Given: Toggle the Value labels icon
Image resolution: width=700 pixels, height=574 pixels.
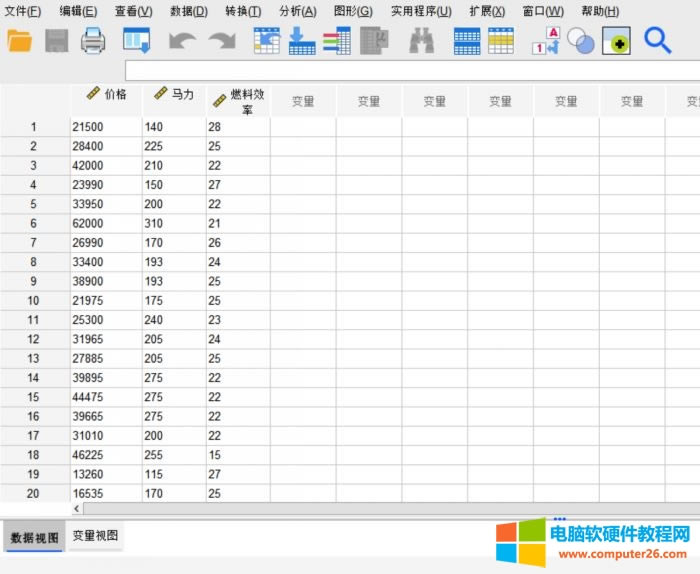Looking at the screenshot, I should tap(546, 41).
